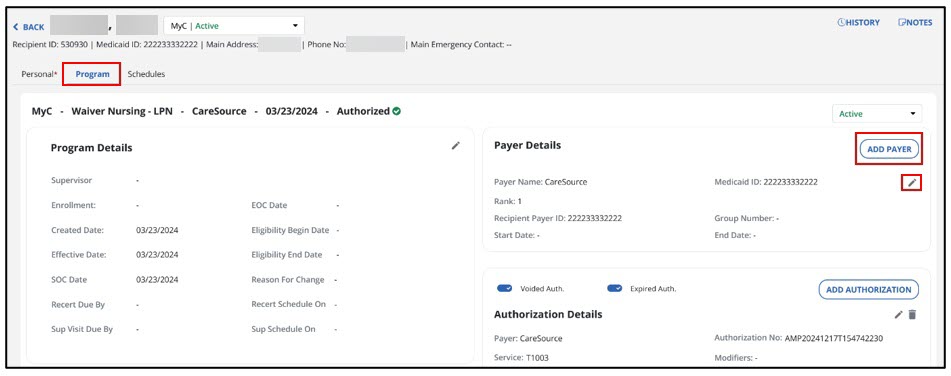Click the Sup Visit Due By label

82,329
